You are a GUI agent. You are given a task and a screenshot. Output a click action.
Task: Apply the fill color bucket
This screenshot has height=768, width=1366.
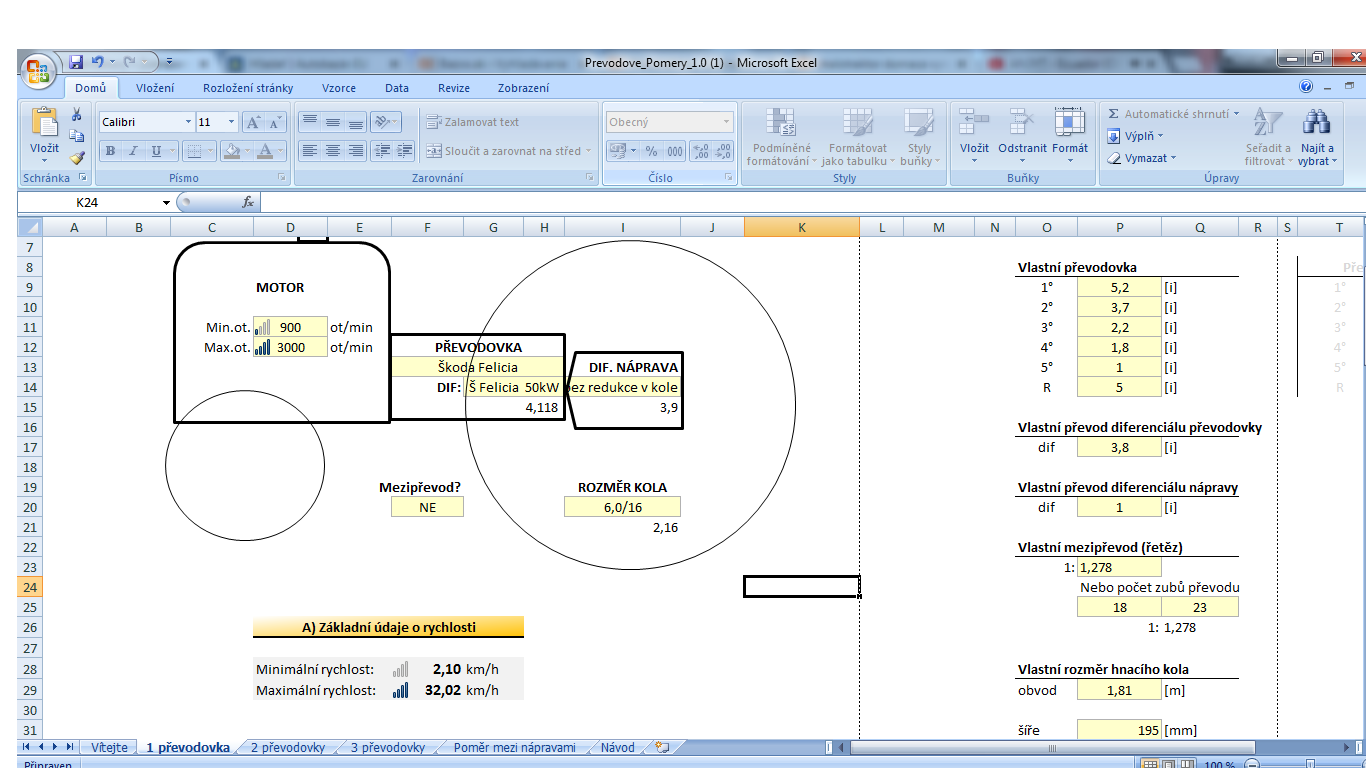[x=232, y=151]
